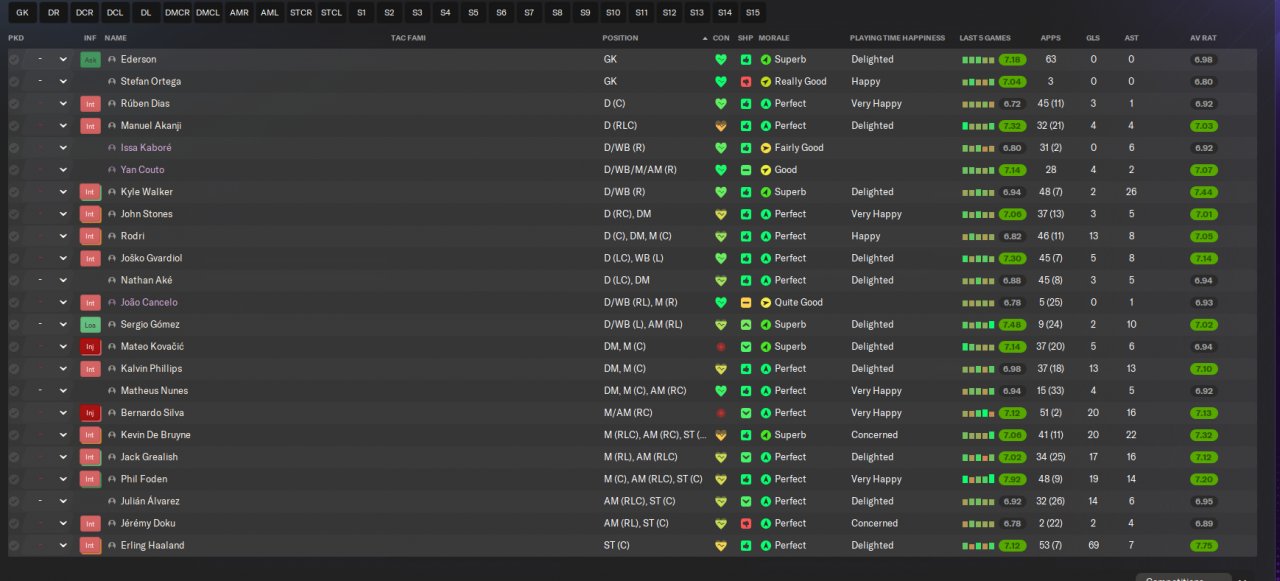
Task: Select the AMR position slot
Action: (x=239, y=12)
